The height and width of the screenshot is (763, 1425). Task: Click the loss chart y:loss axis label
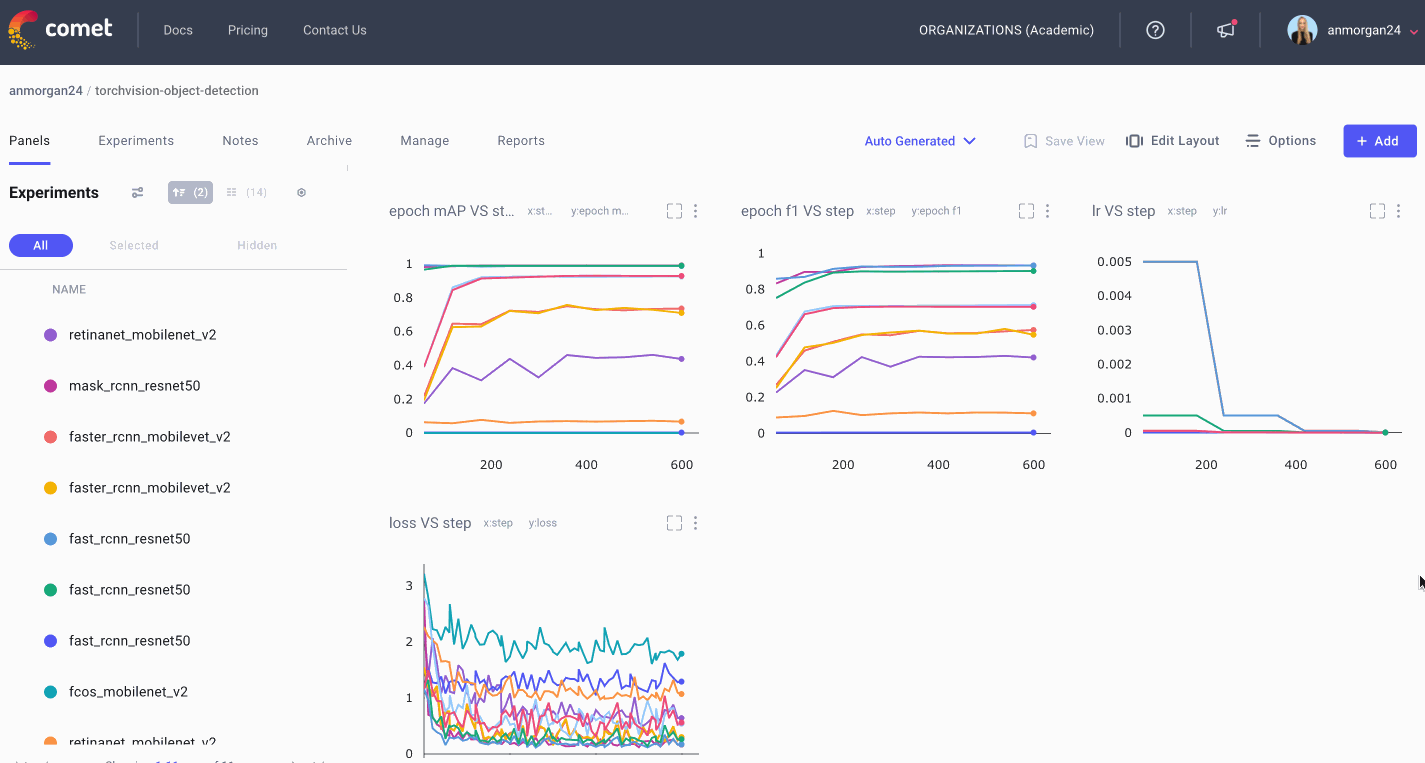pyautogui.click(x=543, y=523)
